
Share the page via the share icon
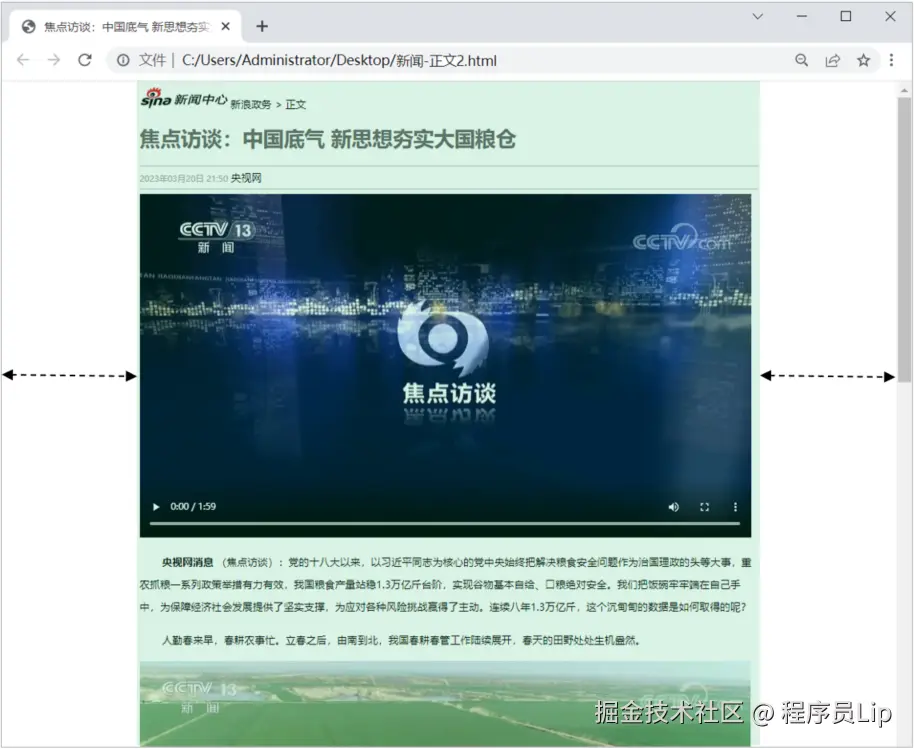(x=833, y=60)
